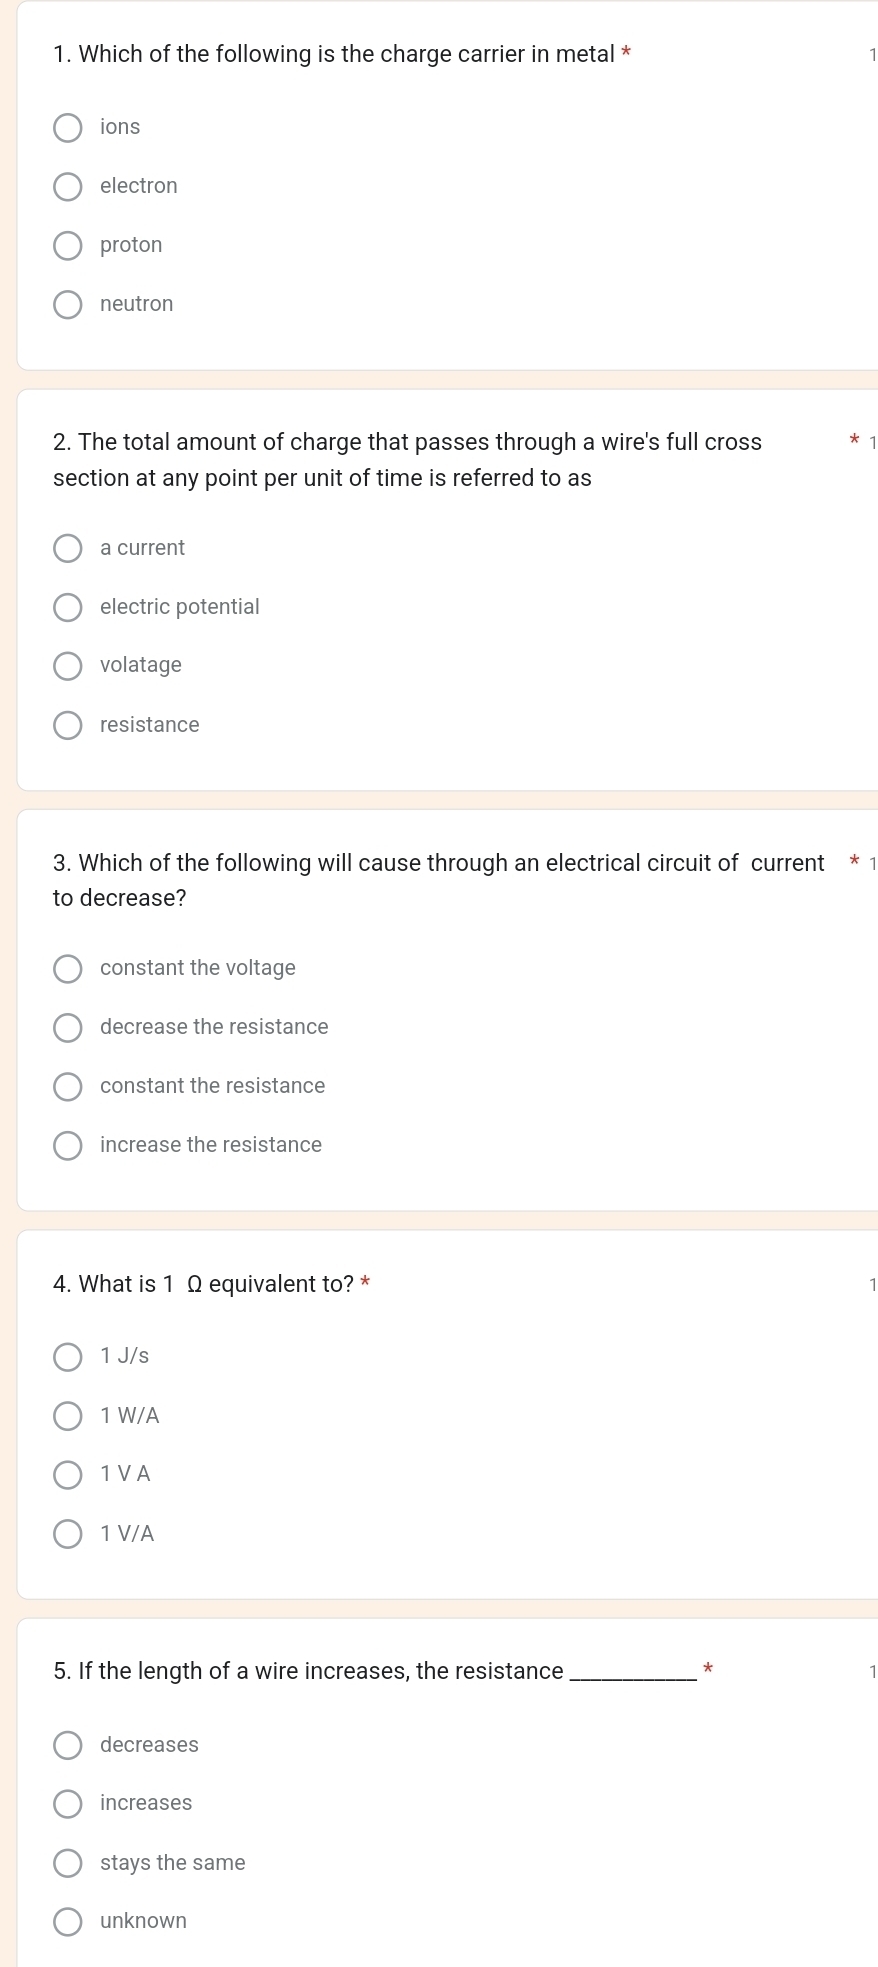This screenshot has width=878, height=1967.
Task: Select 'constant the voltage' in question 3
Action: 67,968
